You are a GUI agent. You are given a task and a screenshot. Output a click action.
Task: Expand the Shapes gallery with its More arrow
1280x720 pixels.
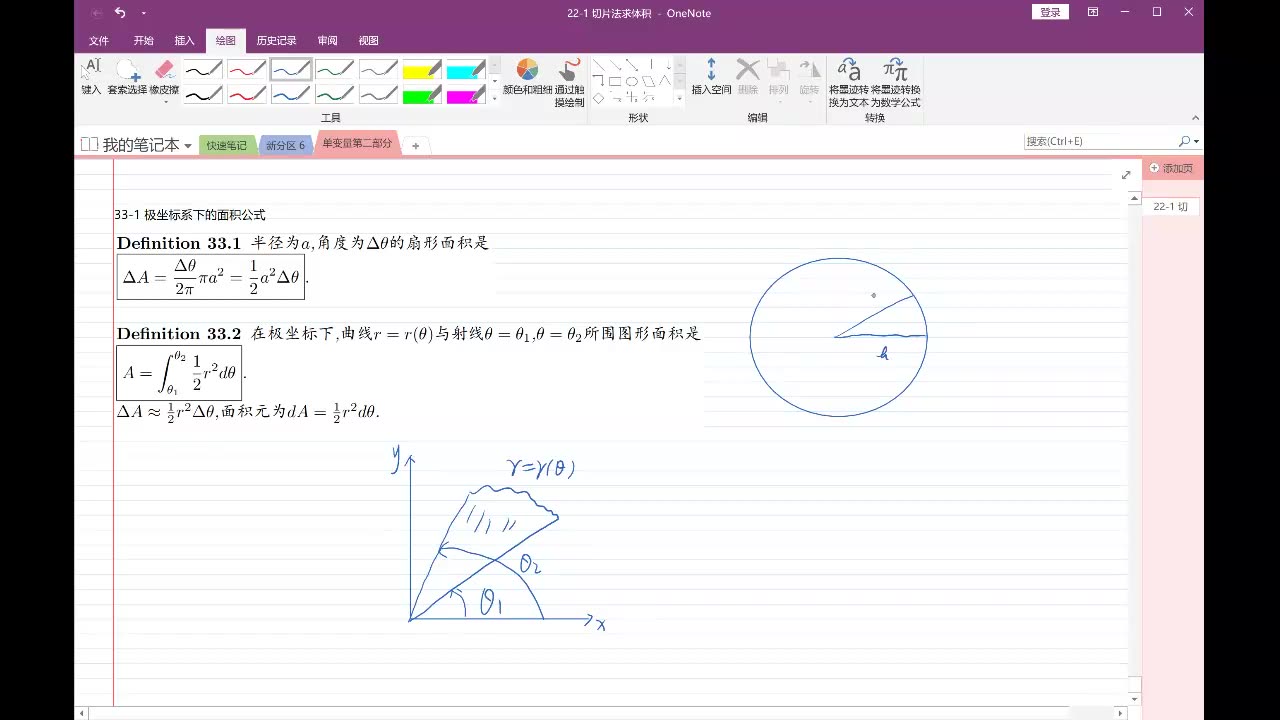point(680,98)
